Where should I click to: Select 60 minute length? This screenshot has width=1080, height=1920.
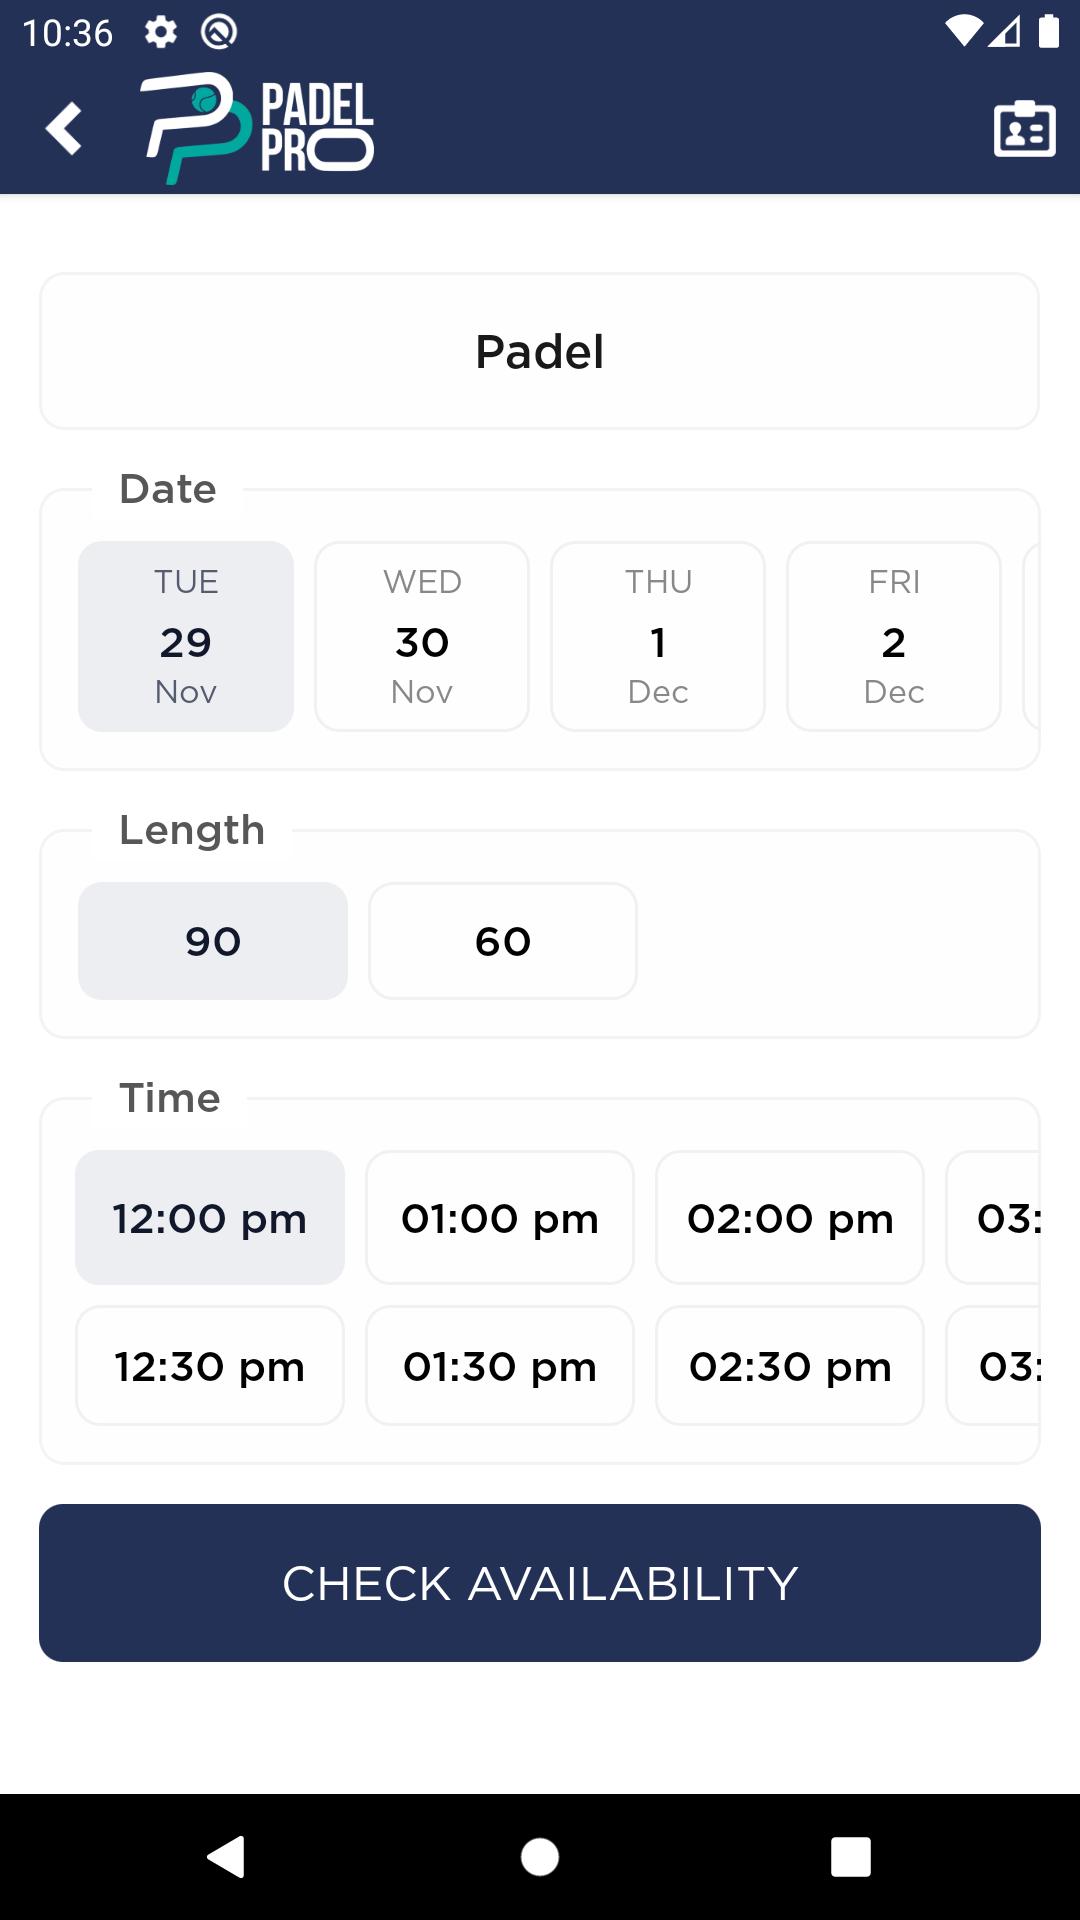pyautogui.click(x=503, y=941)
